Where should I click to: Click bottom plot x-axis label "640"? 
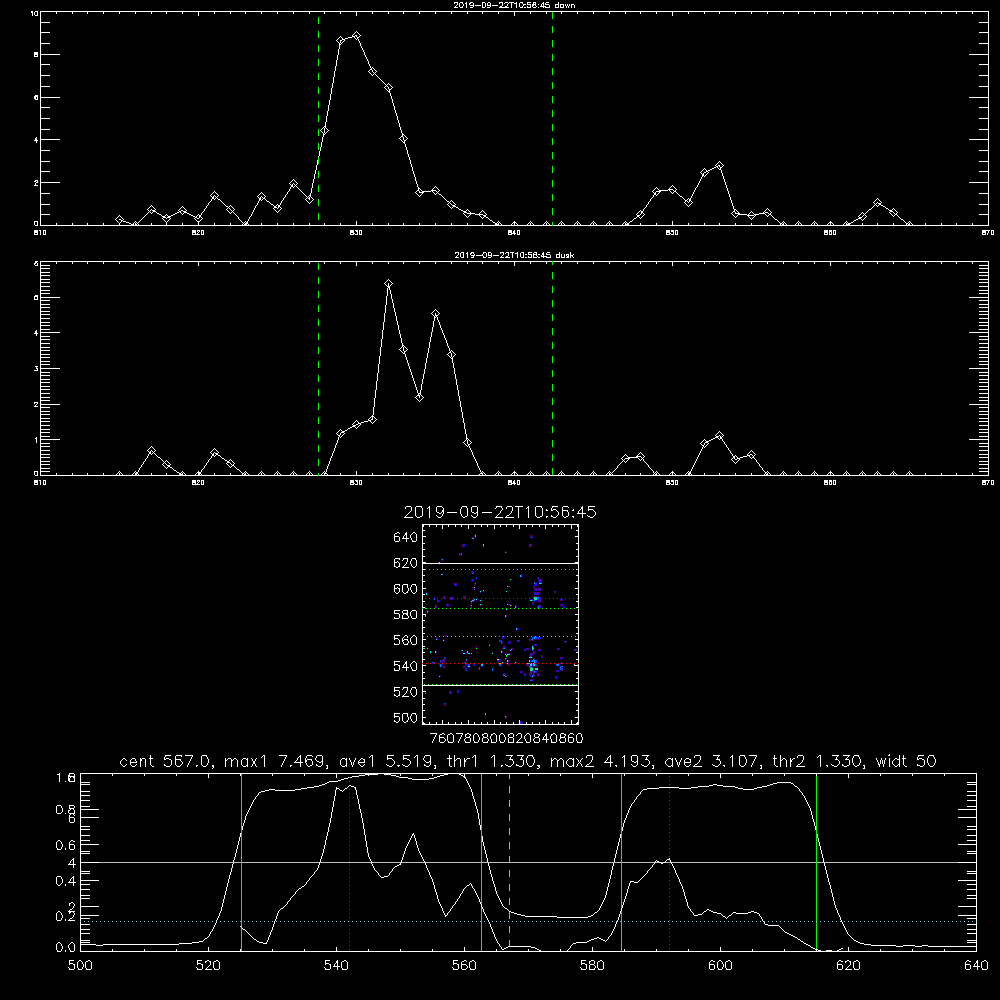click(976, 966)
